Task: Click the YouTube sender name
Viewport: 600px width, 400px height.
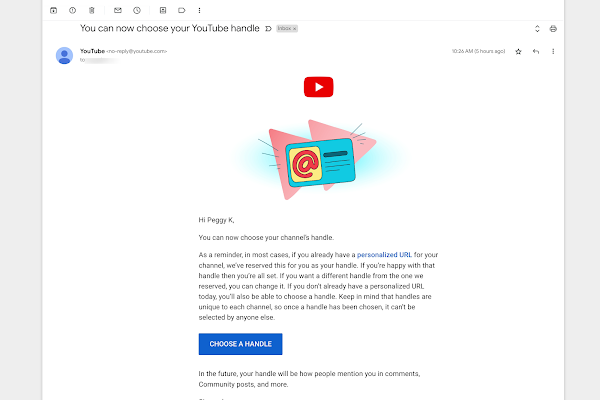Action: (92, 51)
